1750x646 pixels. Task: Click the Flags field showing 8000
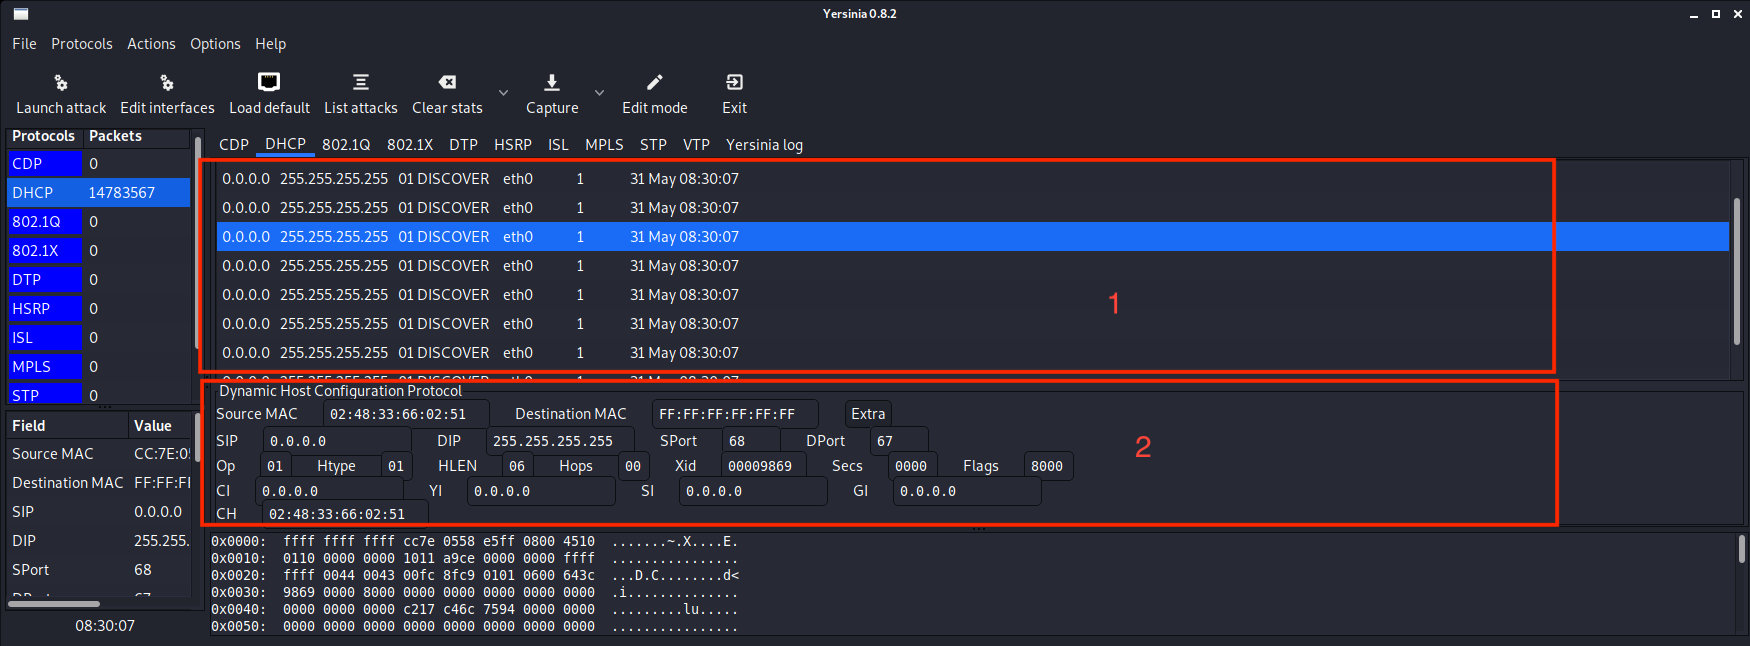tap(1048, 466)
